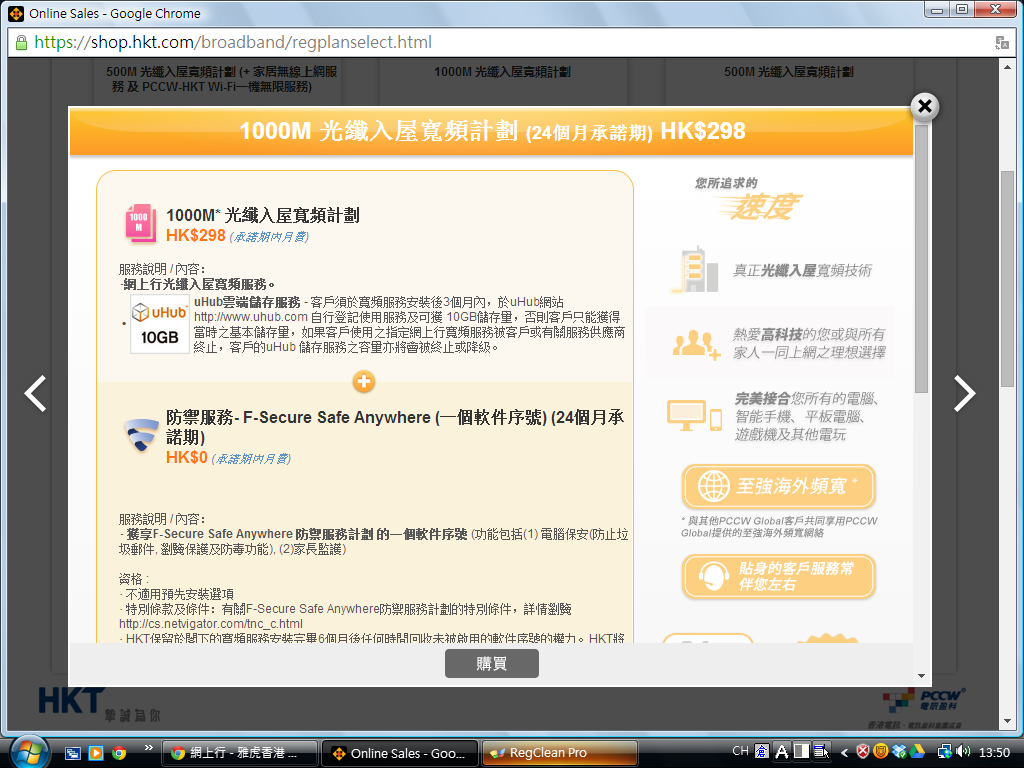The width and height of the screenshot is (1024, 768).
Task: Click the CH language indicator
Action: pos(741,751)
